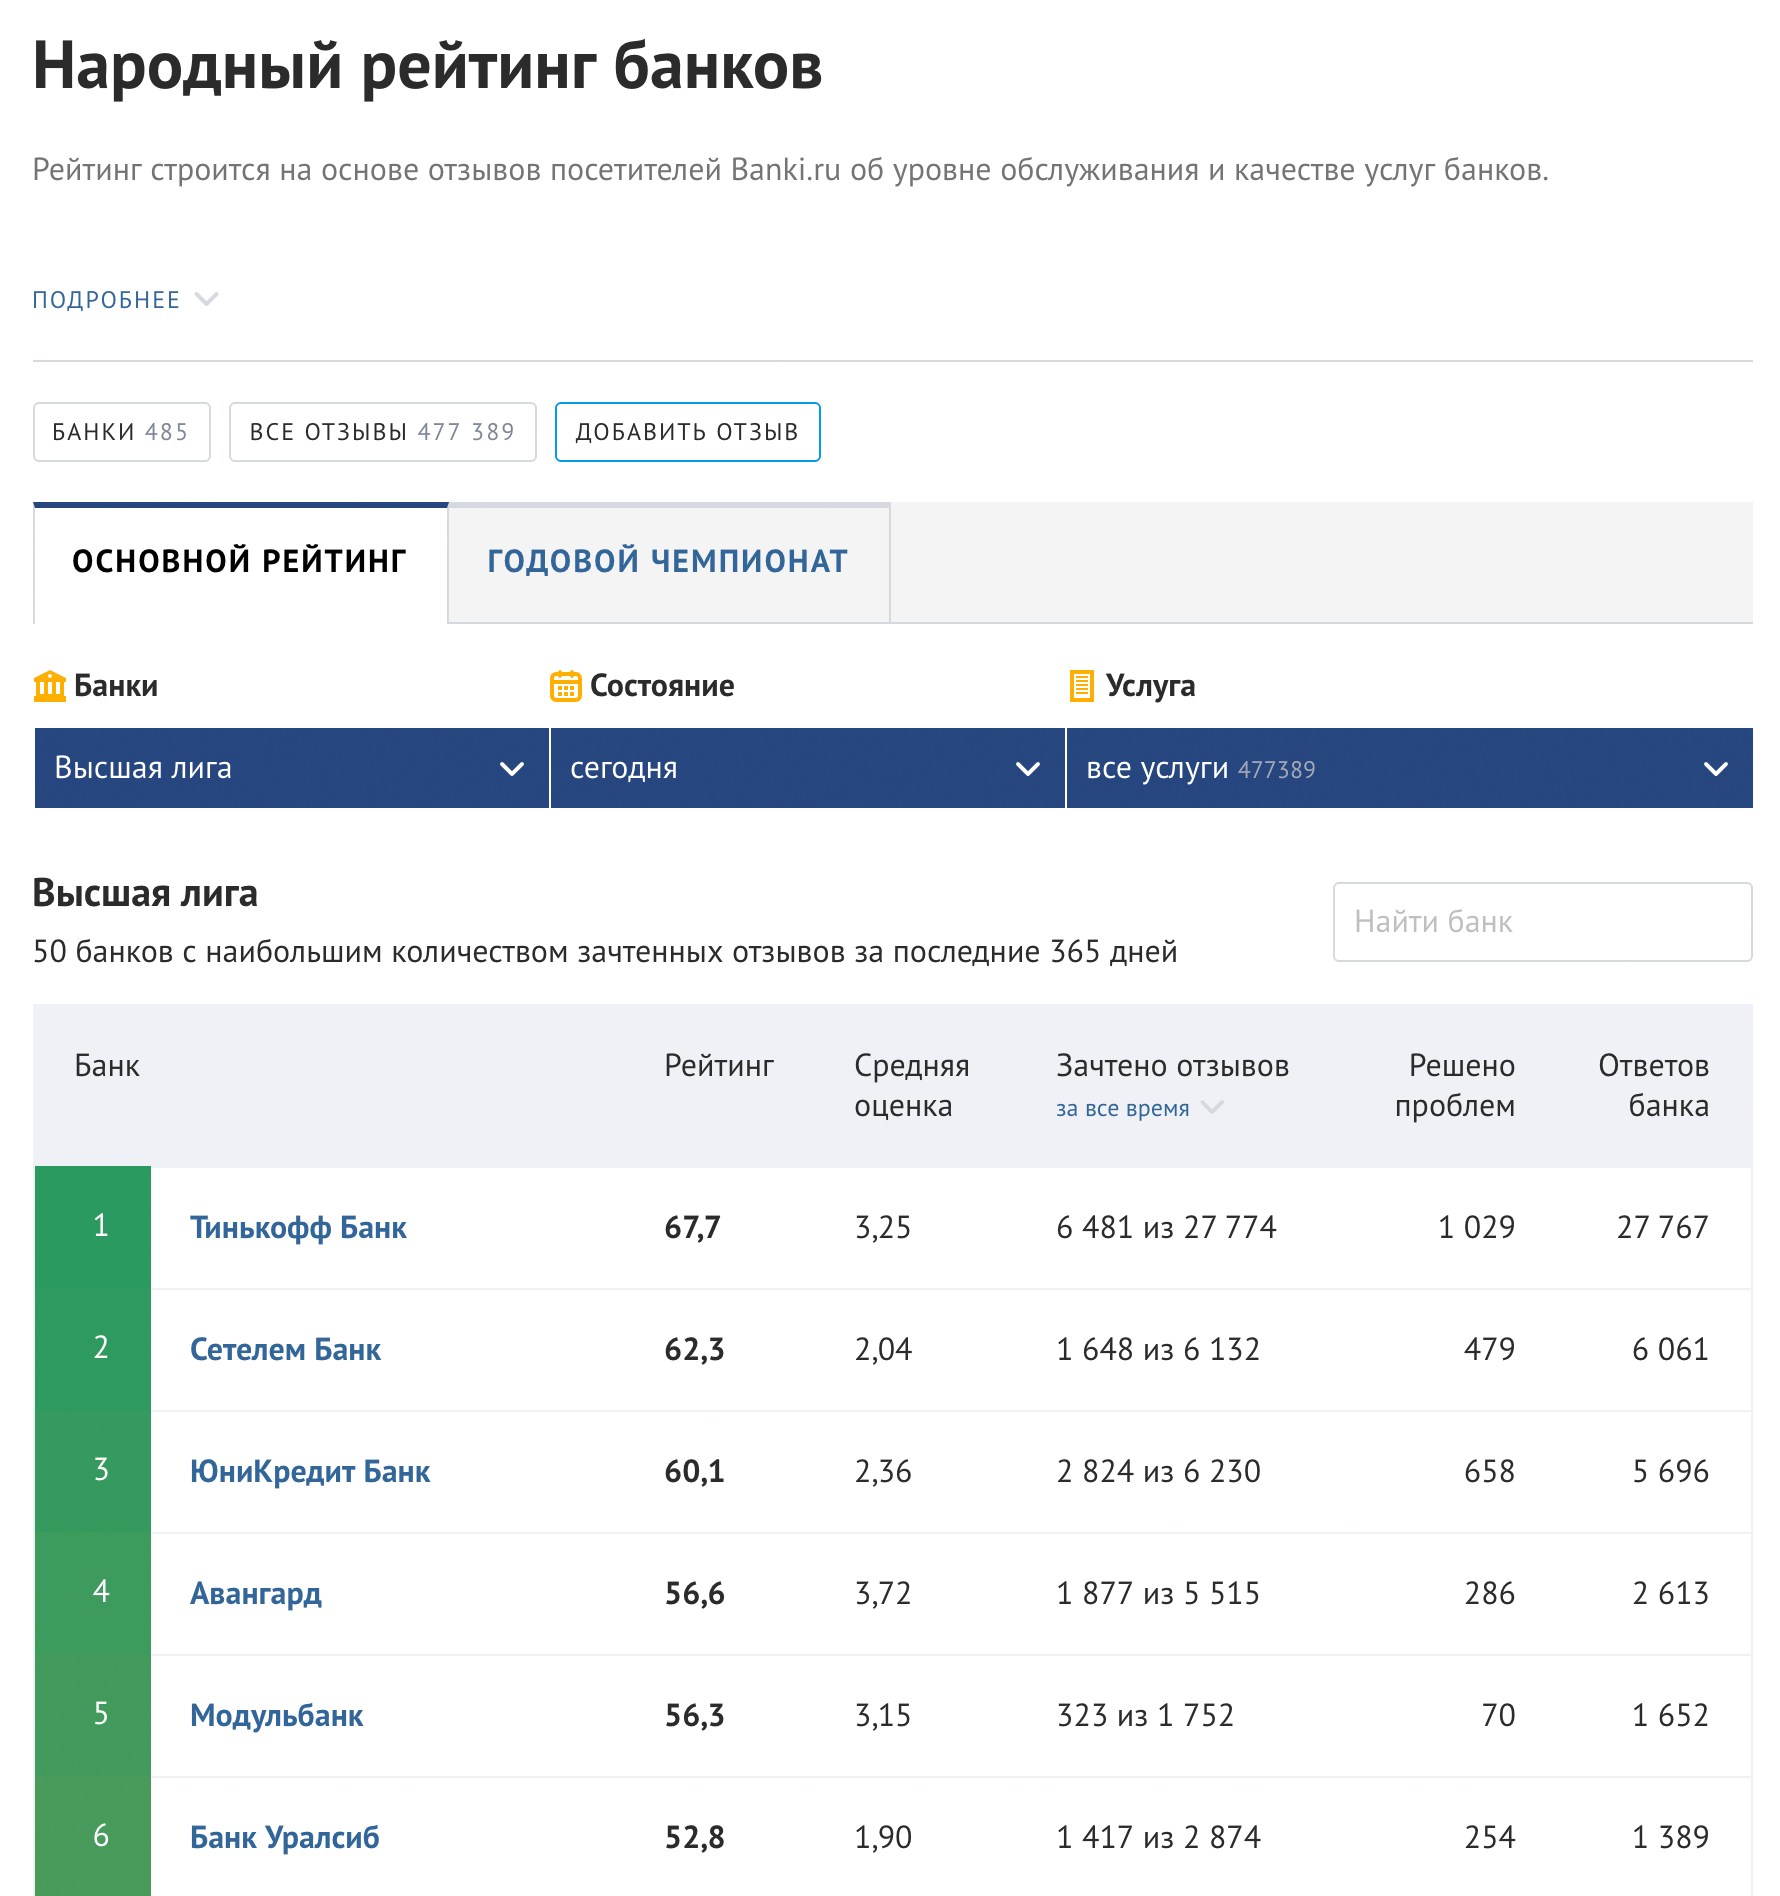
Task: Click the calendar icon beside Состояние
Action: point(566,686)
